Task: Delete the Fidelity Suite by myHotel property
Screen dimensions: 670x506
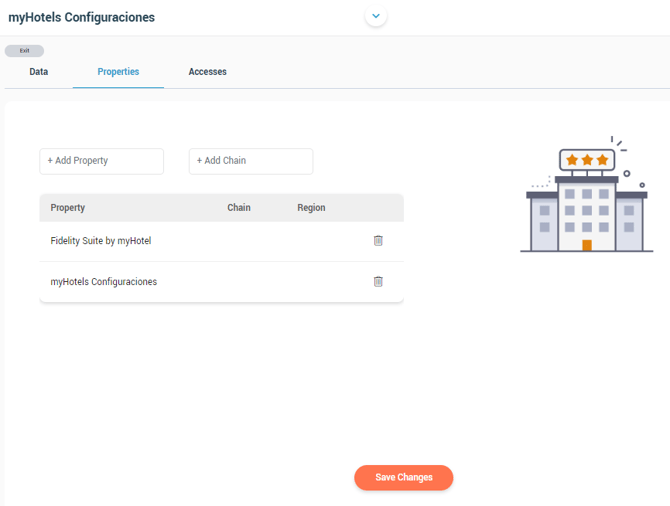Action: click(378, 241)
